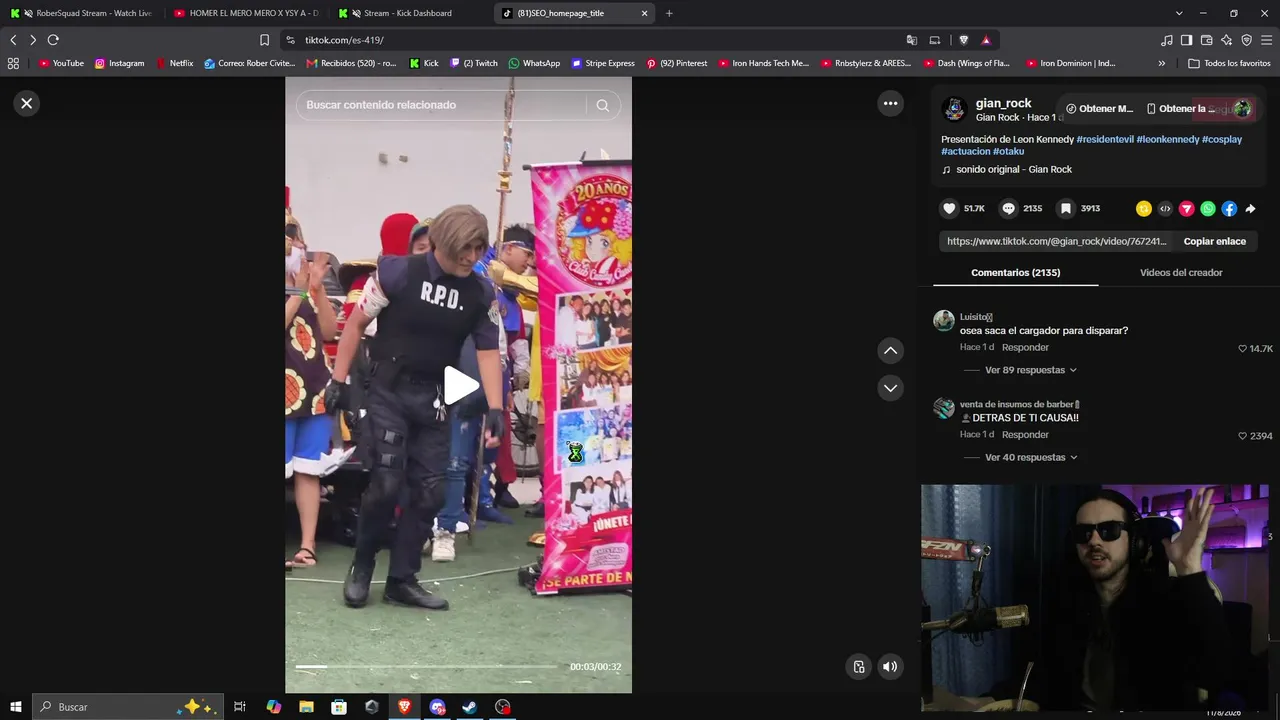Expand 'Ver 40 respuestas' replies

click(x=1031, y=457)
